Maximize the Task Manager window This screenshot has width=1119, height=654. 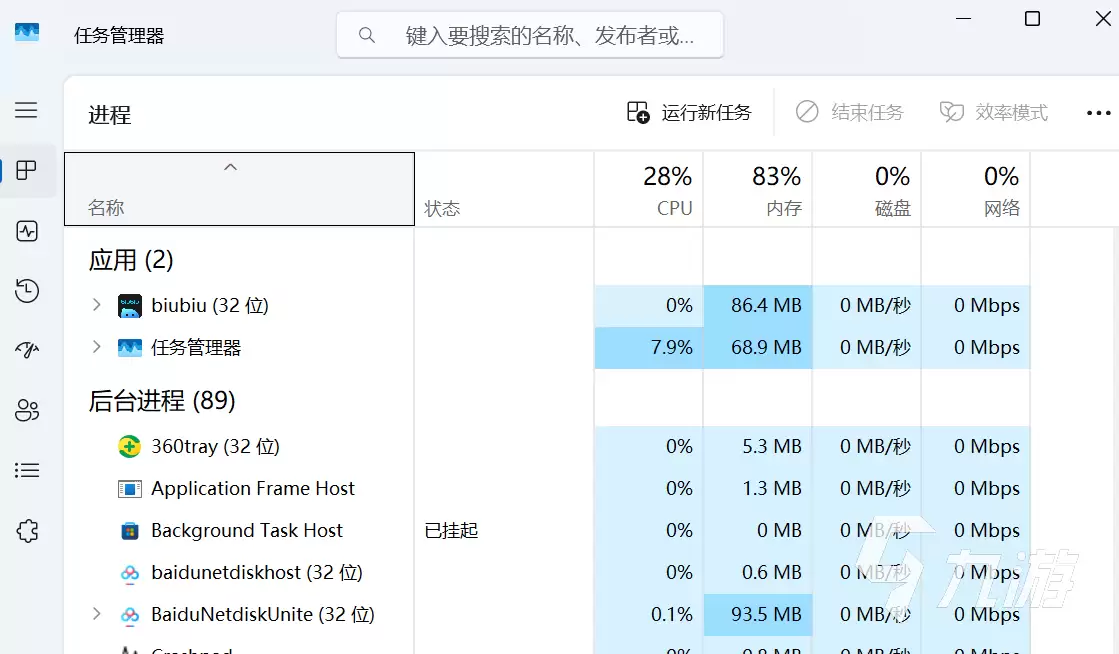click(x=1032, y=19)
